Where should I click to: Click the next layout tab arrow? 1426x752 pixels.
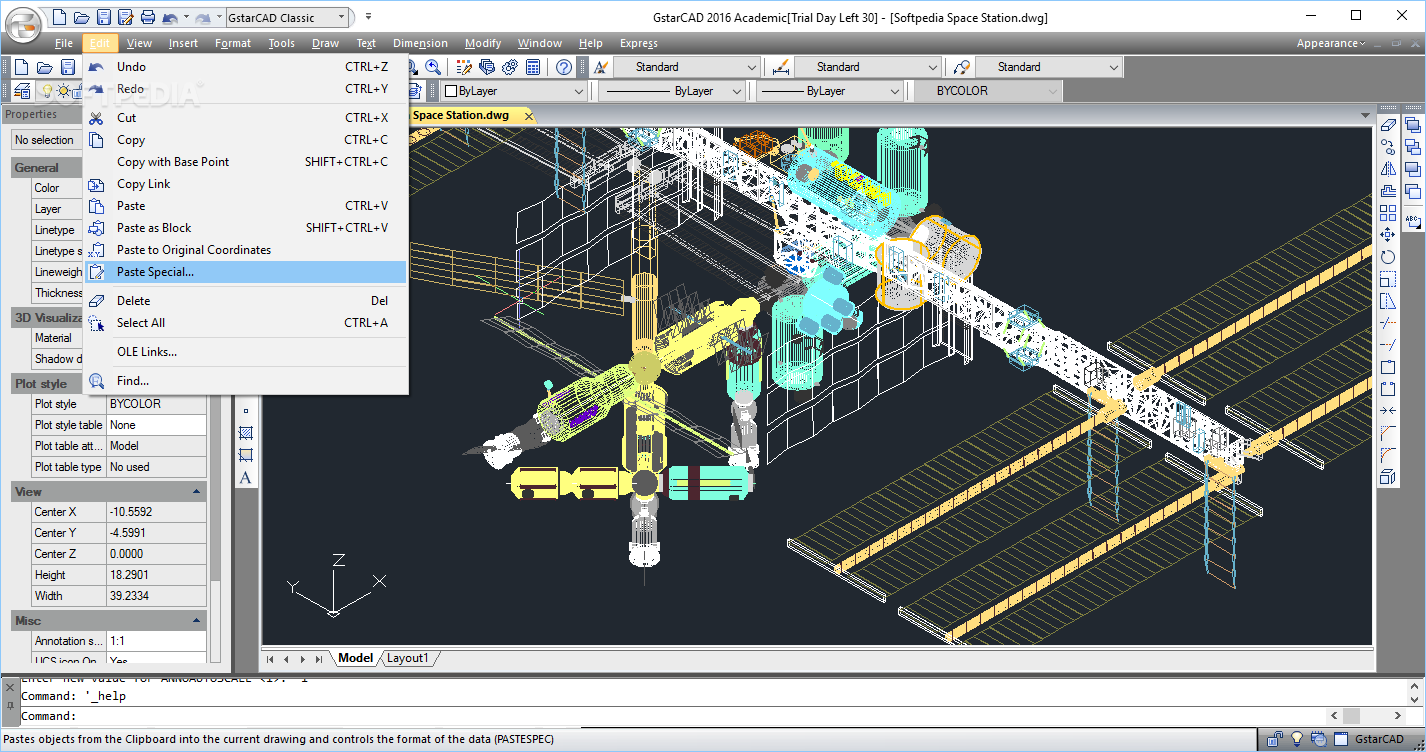[302, 659]
